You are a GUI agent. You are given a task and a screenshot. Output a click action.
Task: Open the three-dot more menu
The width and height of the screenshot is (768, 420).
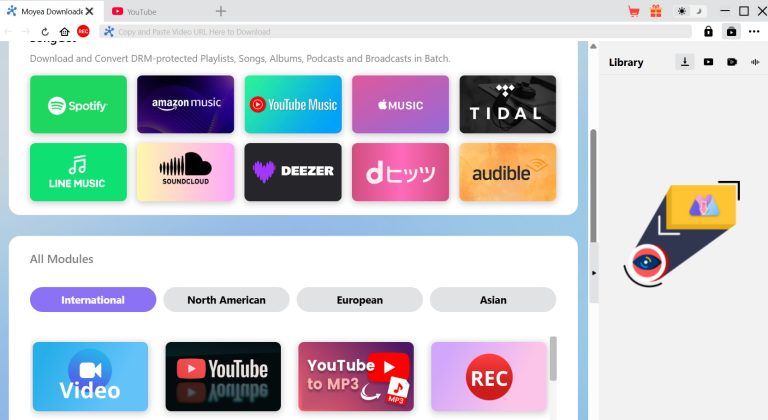point(754,32)
